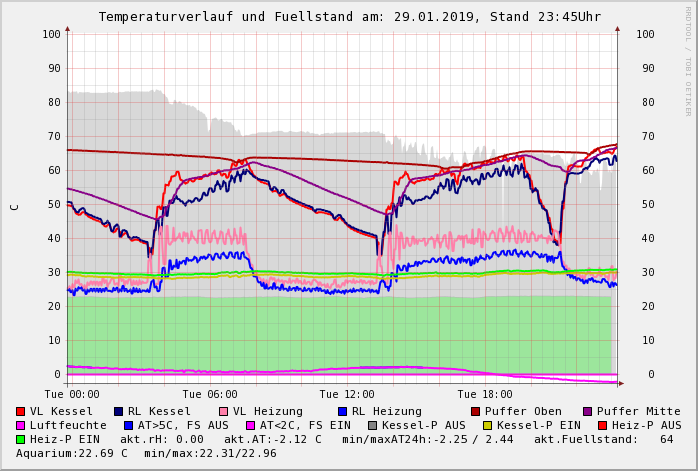Click the red VL Kessel legend swatch
698x471 pixels.
21,411
